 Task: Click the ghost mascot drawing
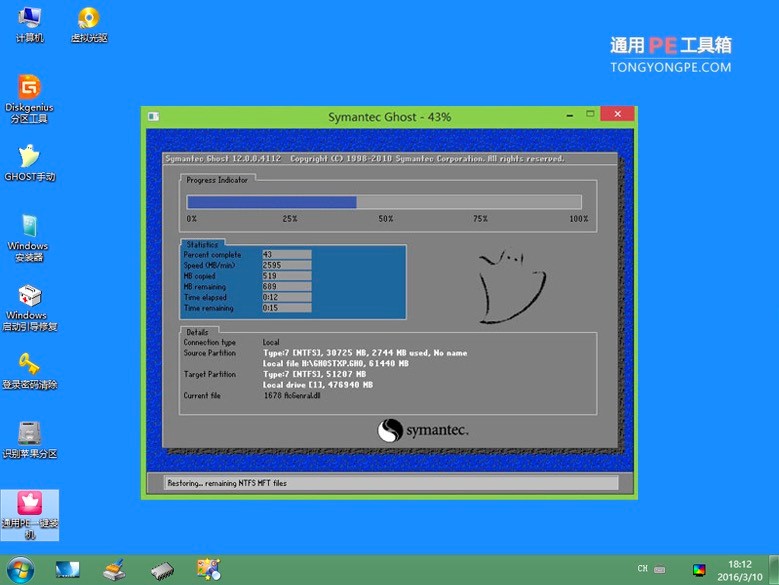[512, 287]
